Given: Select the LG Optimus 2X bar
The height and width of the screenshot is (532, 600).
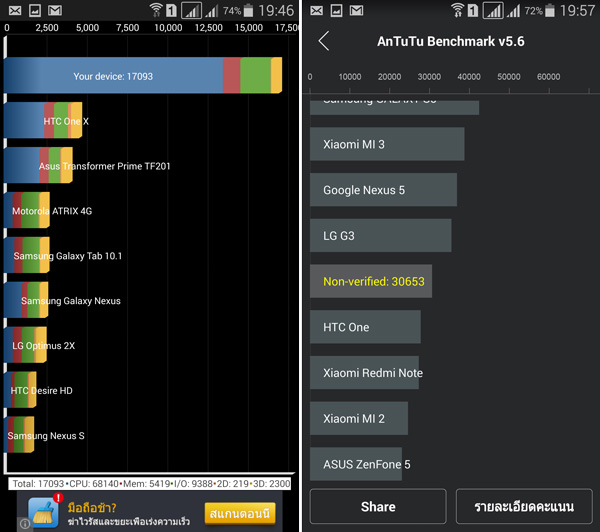Looking at the screenshot, I should (25, 345).
